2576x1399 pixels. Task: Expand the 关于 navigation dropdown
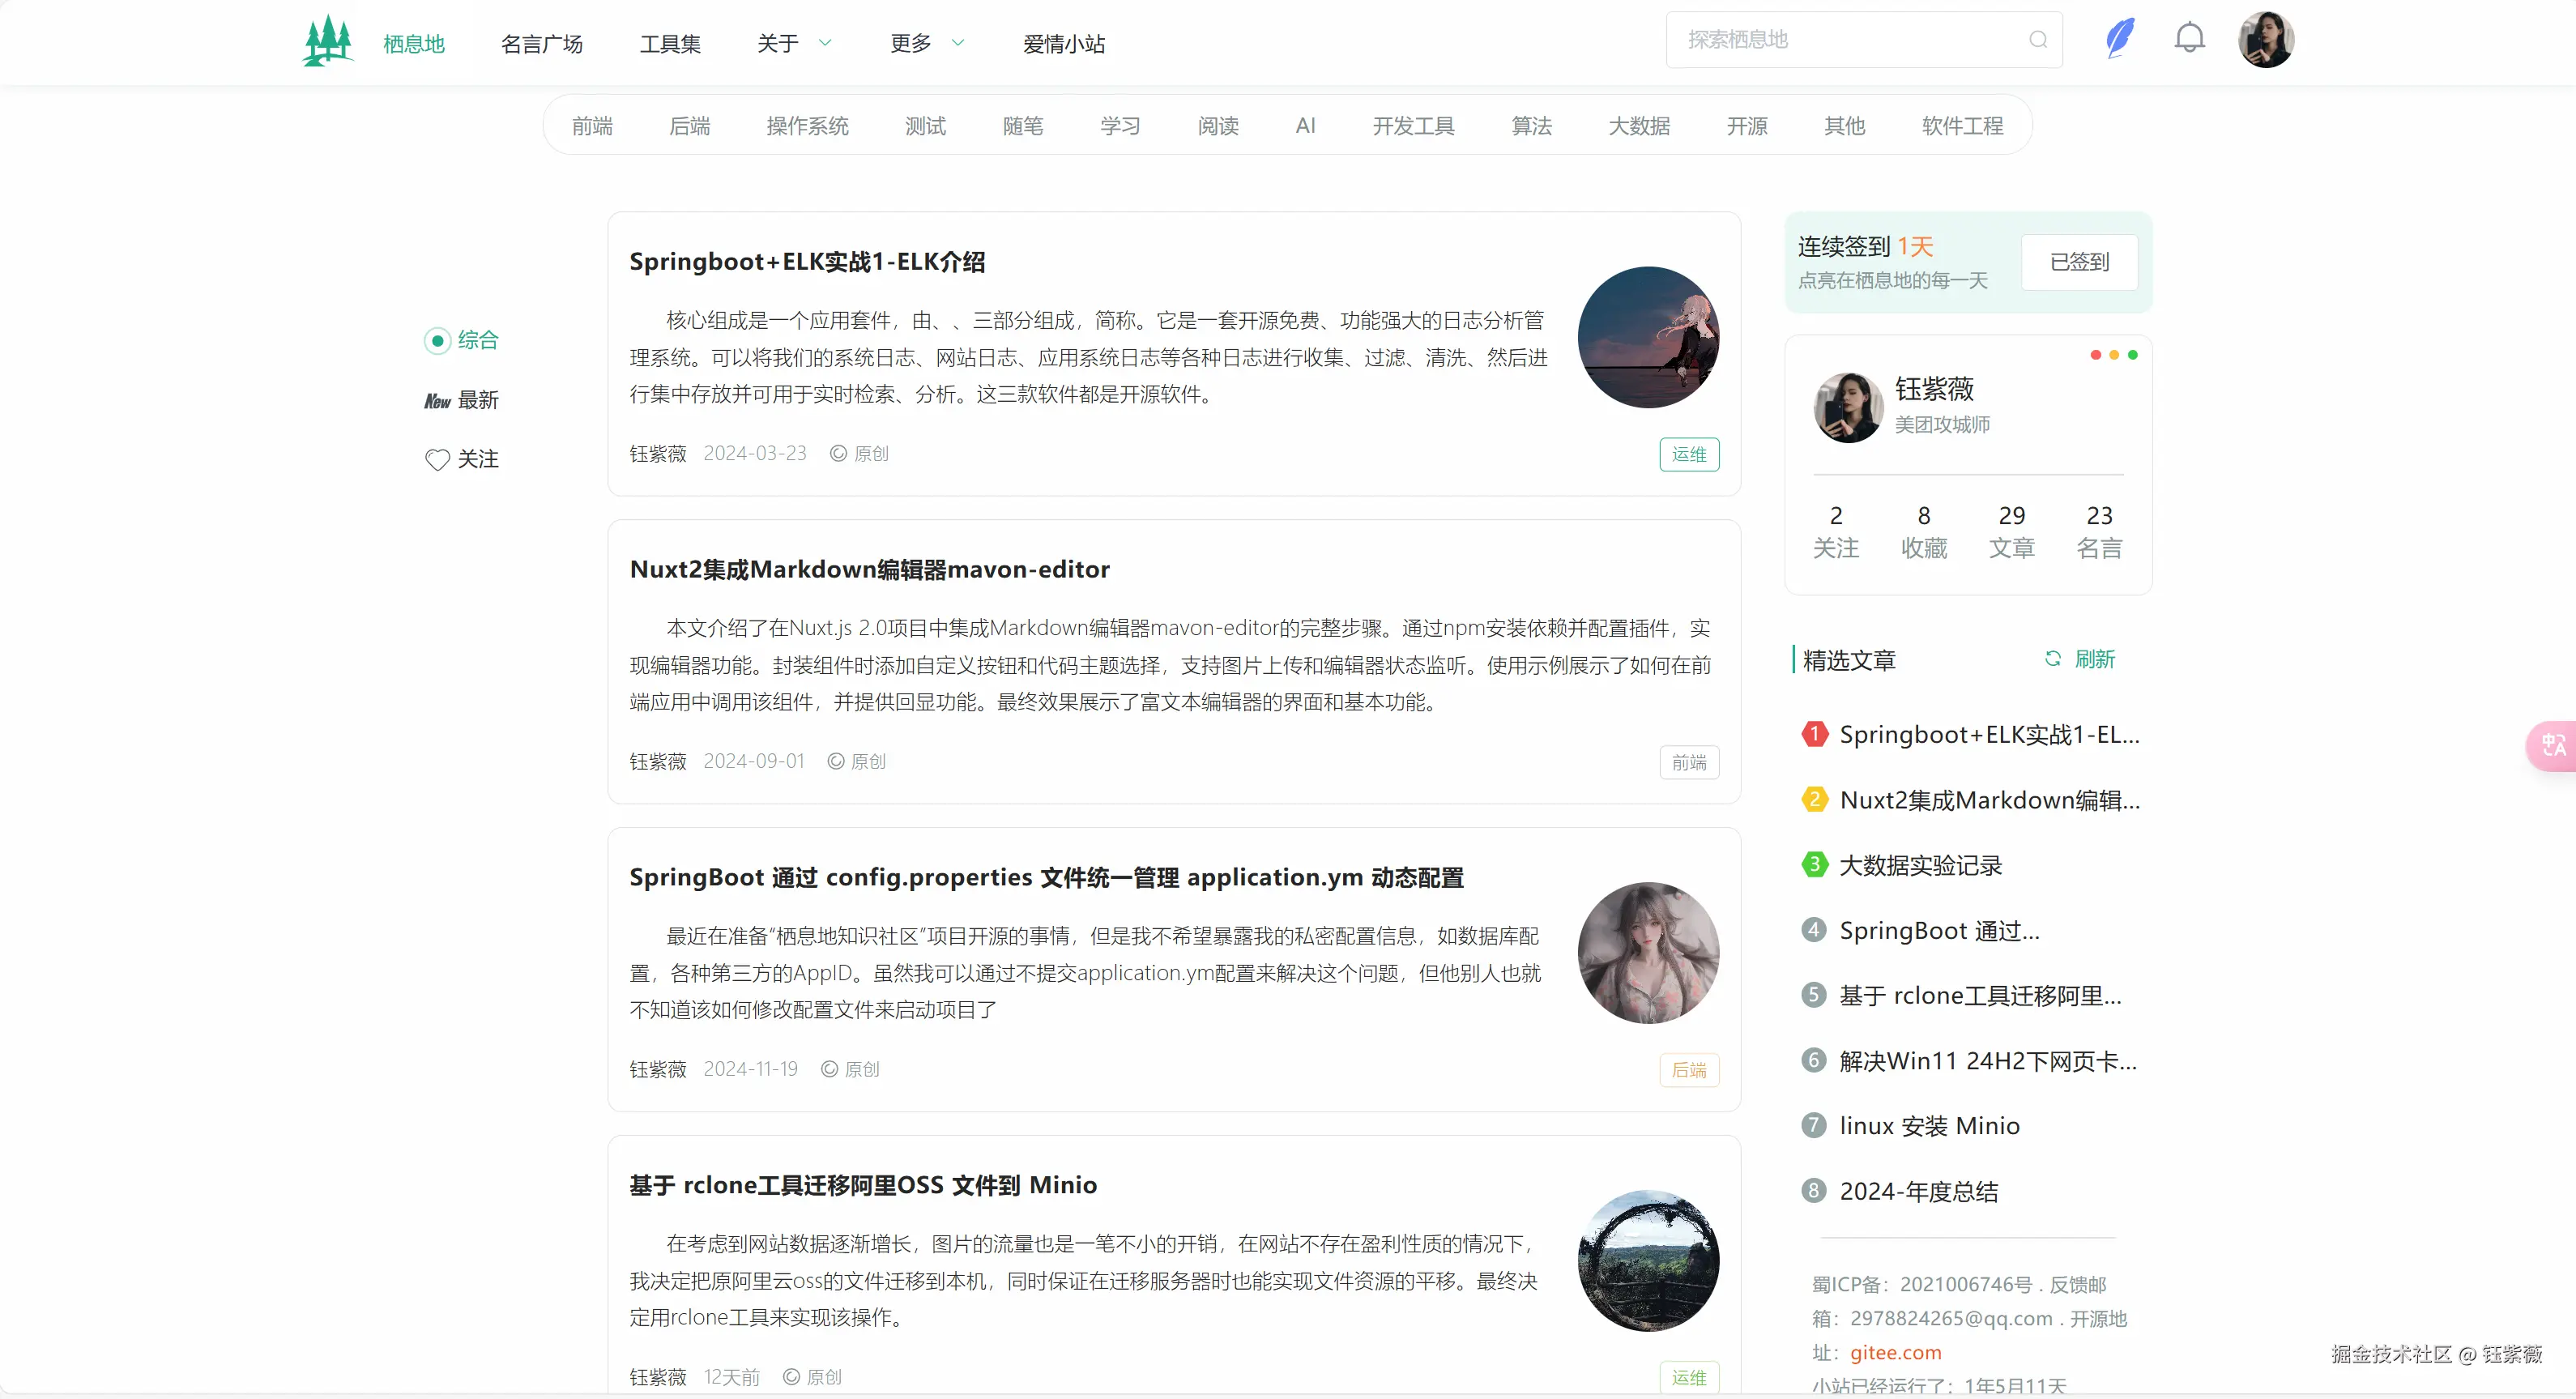pos(793,43)
